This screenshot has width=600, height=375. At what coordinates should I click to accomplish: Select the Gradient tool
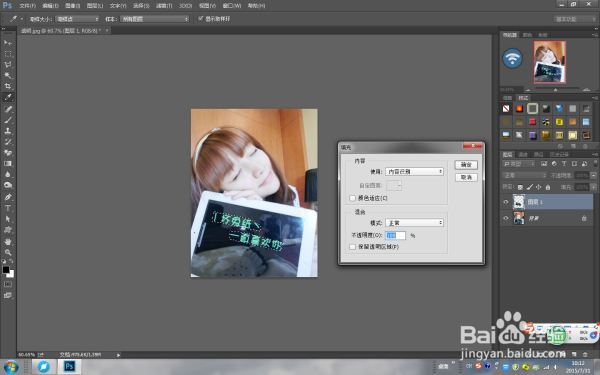click(8, 163)
